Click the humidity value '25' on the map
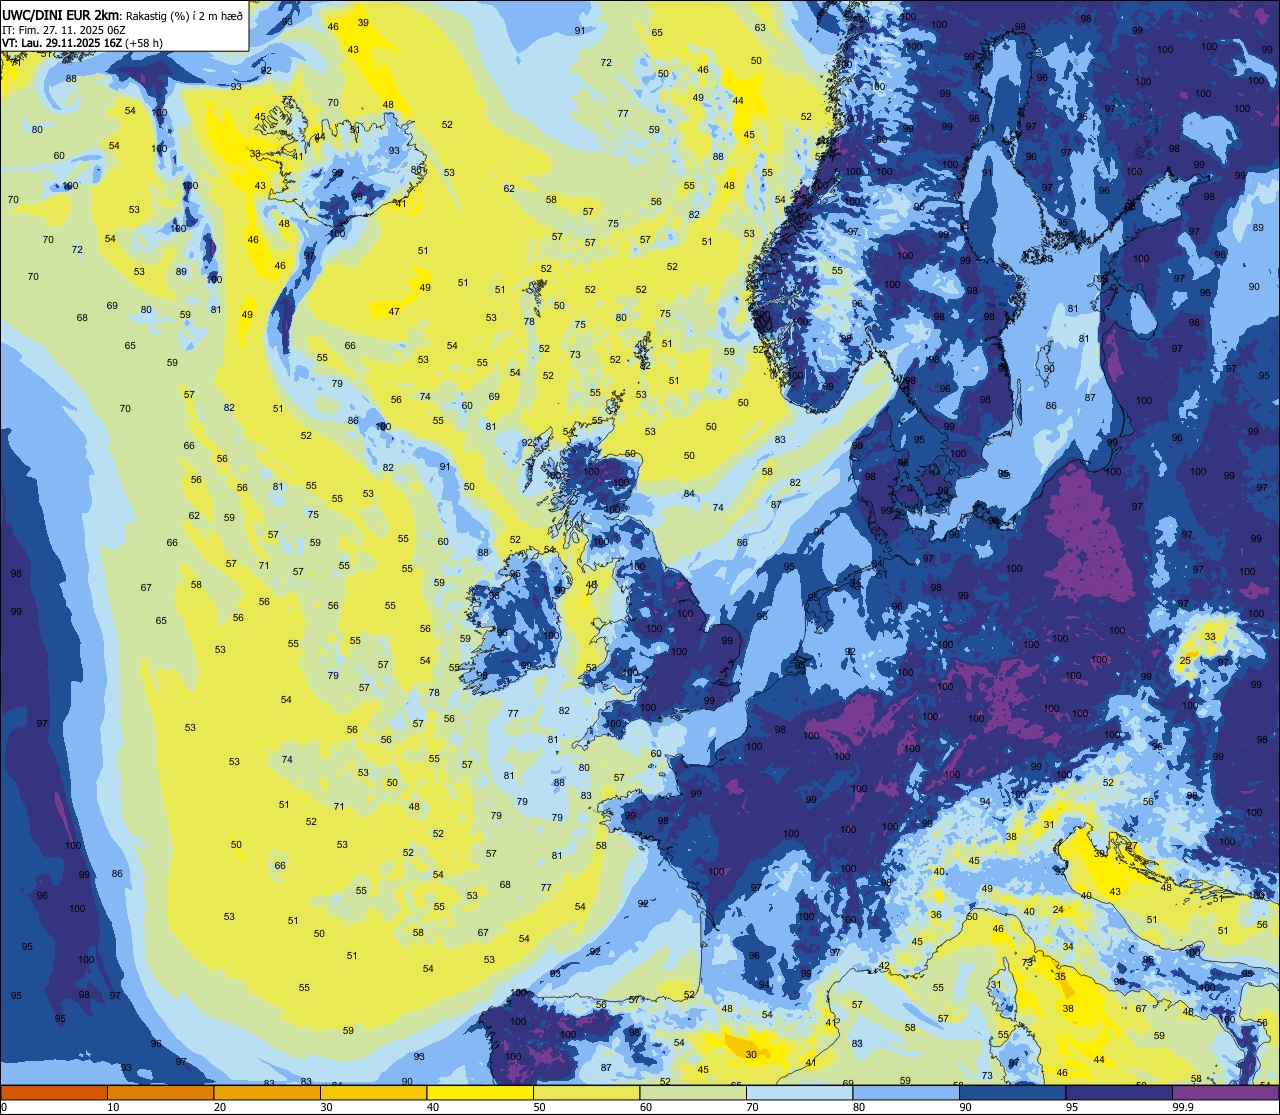 coord(1185,661)
